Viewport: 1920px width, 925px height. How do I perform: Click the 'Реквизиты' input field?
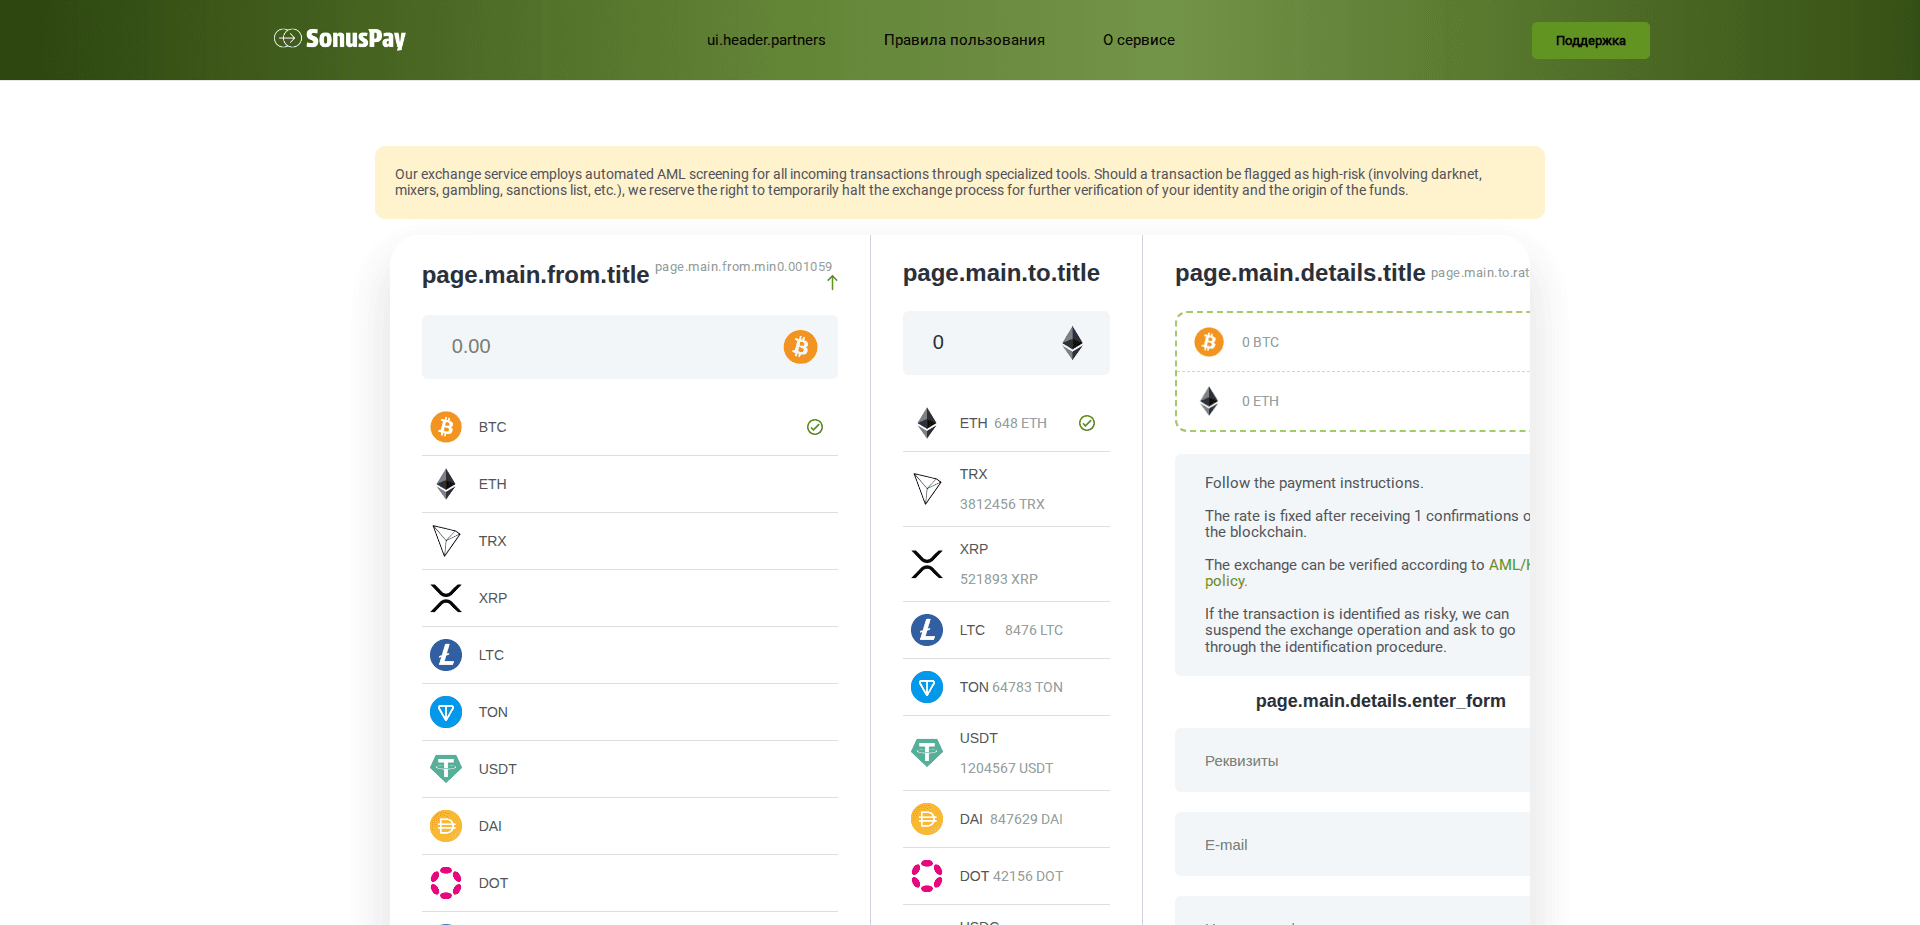click(x=1352, y=760)
